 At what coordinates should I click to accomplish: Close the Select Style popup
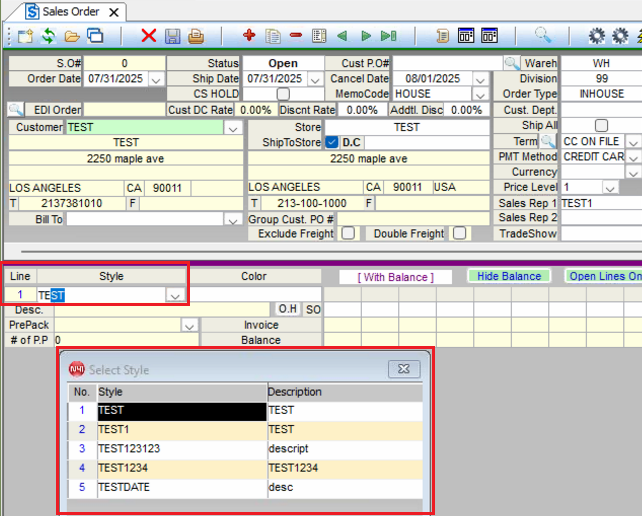[404, 369]
